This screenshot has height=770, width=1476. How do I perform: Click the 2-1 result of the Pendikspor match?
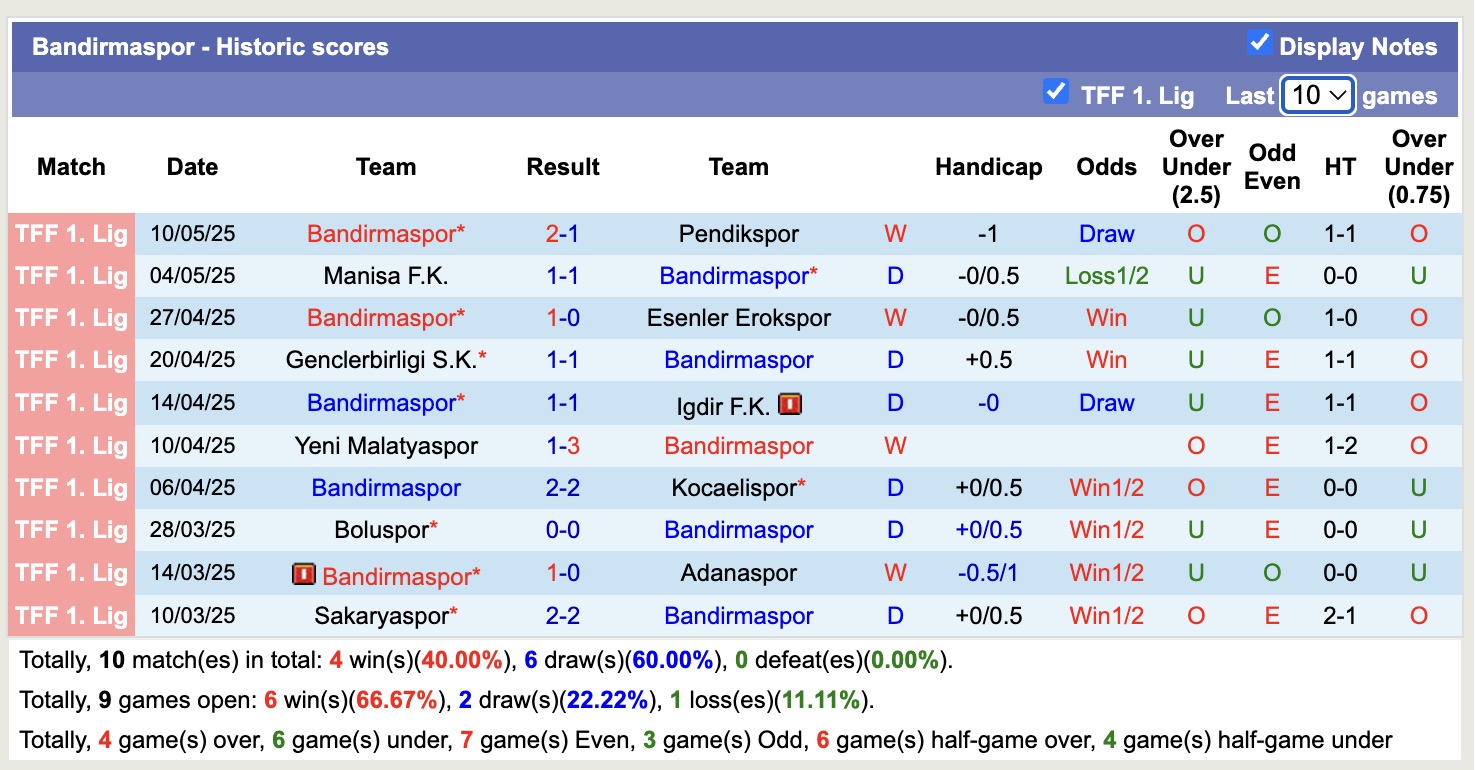[x=563, y=233]
